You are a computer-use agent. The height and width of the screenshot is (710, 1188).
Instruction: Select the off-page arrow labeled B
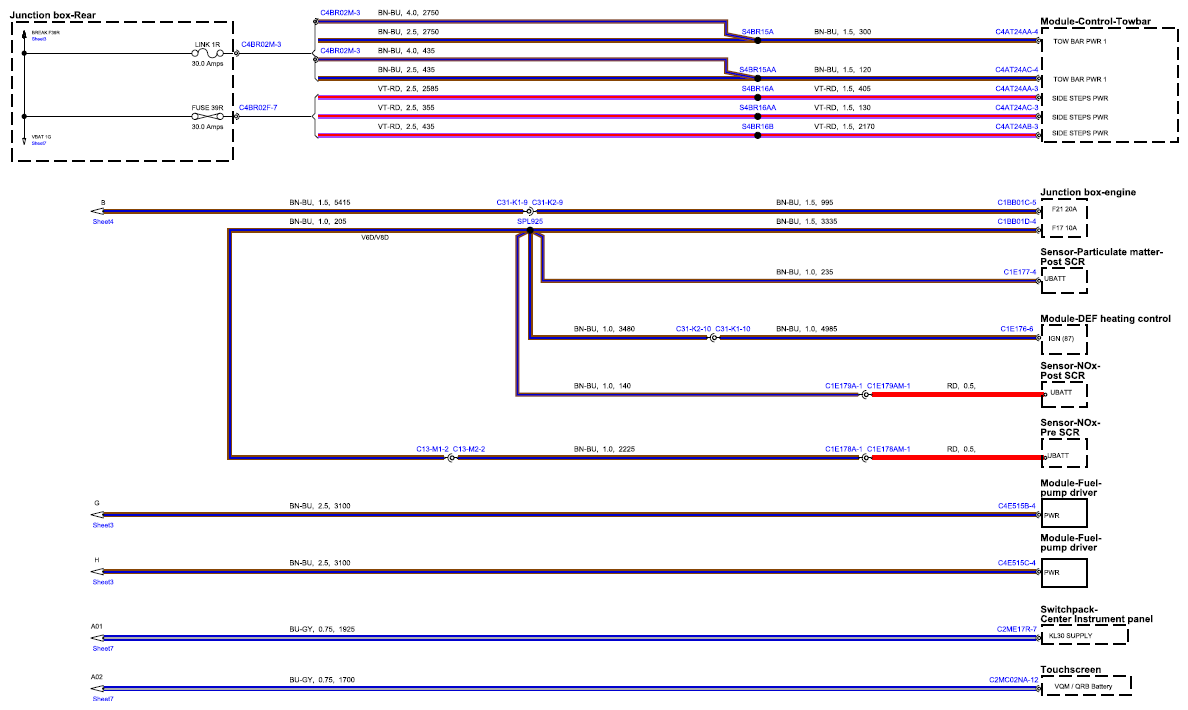[97, 212]
